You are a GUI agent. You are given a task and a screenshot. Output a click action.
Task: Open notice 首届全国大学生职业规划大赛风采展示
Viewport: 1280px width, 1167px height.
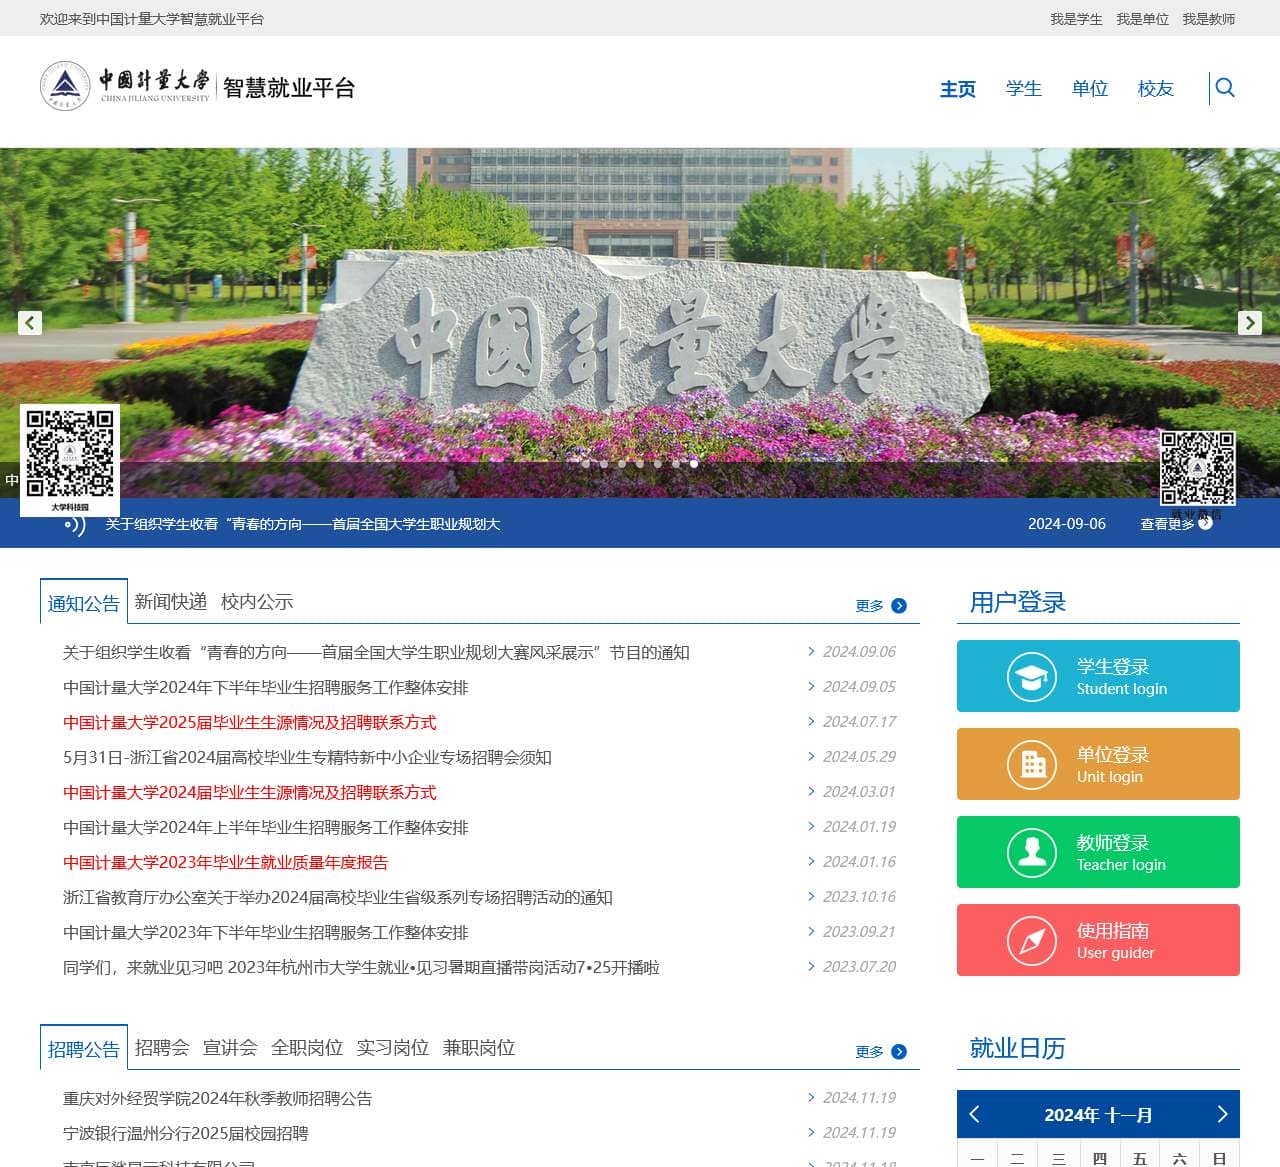[376, 652]
